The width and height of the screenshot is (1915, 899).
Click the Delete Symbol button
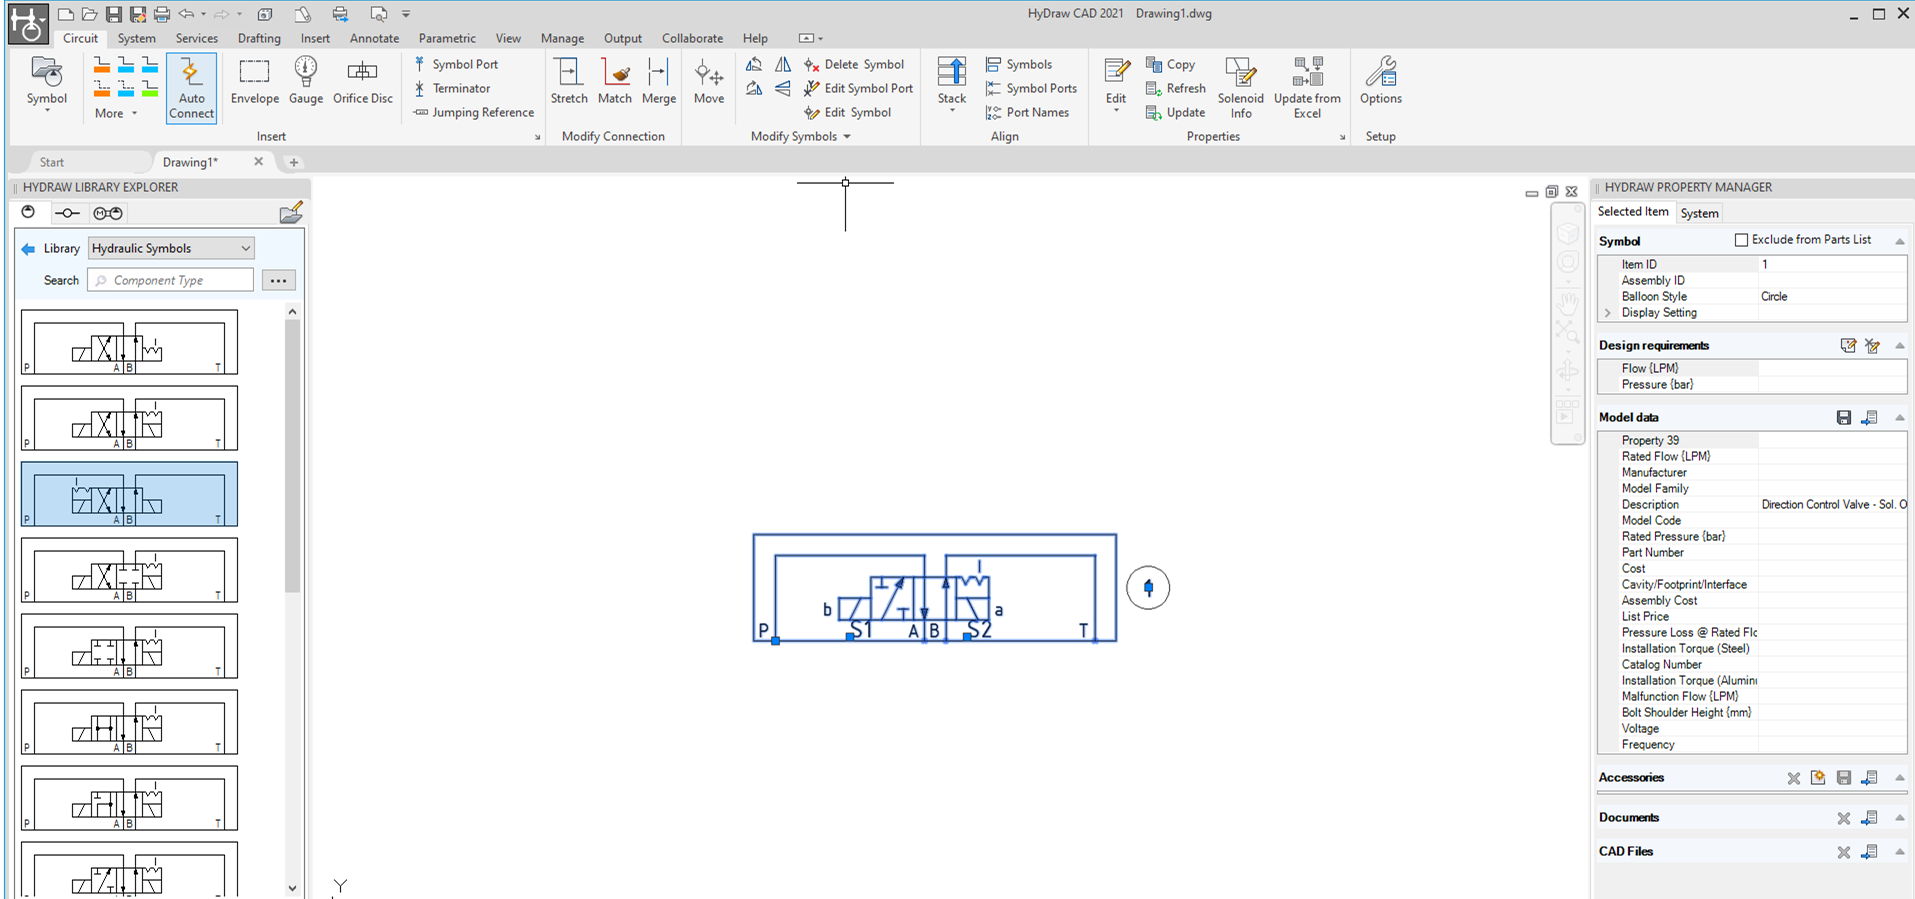point(854,64)
